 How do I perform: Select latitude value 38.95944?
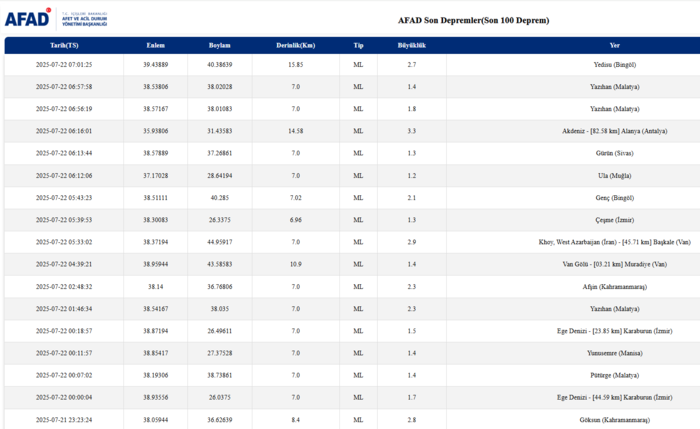155,264
